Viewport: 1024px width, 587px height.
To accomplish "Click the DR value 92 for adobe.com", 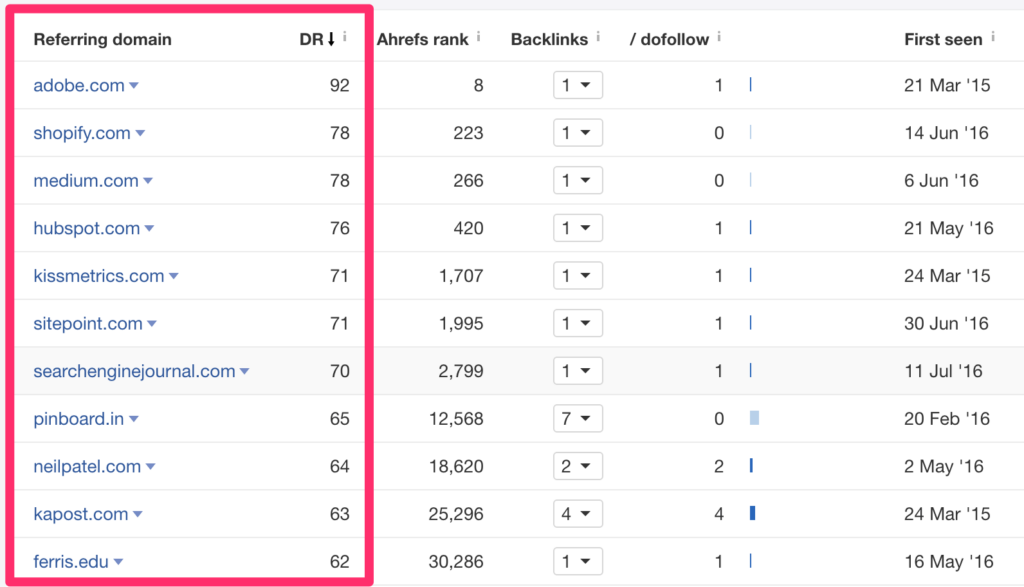I will tap(340, 86).
